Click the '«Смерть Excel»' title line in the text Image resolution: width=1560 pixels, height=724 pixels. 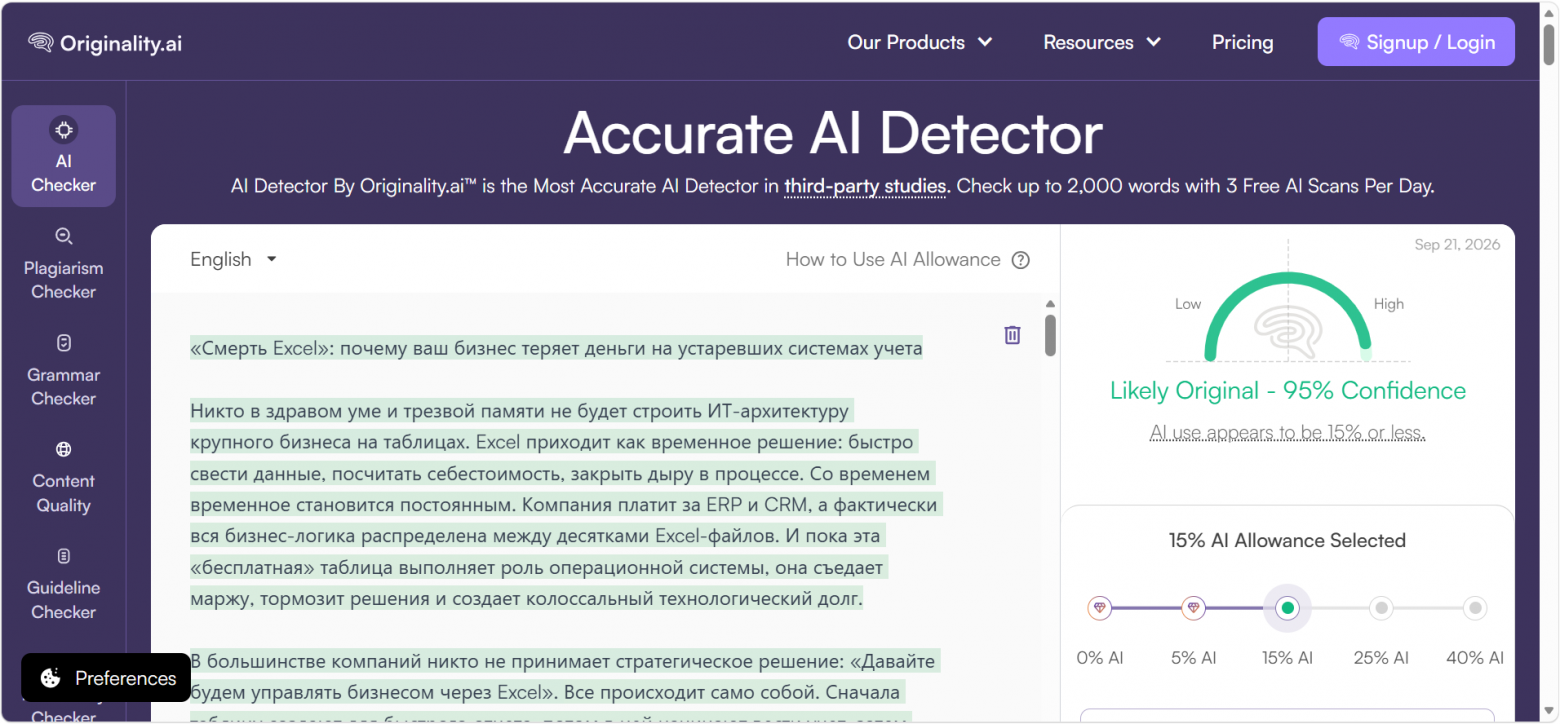(x=556, y=349)
